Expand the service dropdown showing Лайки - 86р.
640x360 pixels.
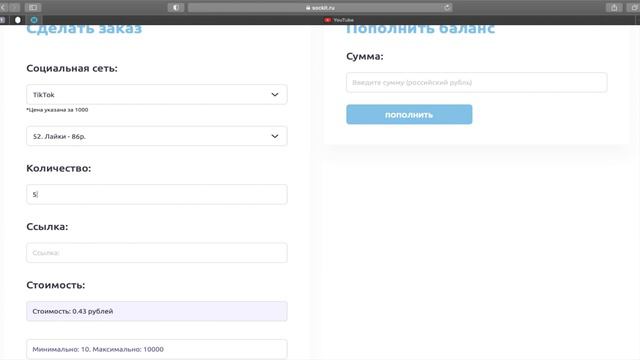click(157, 136)
